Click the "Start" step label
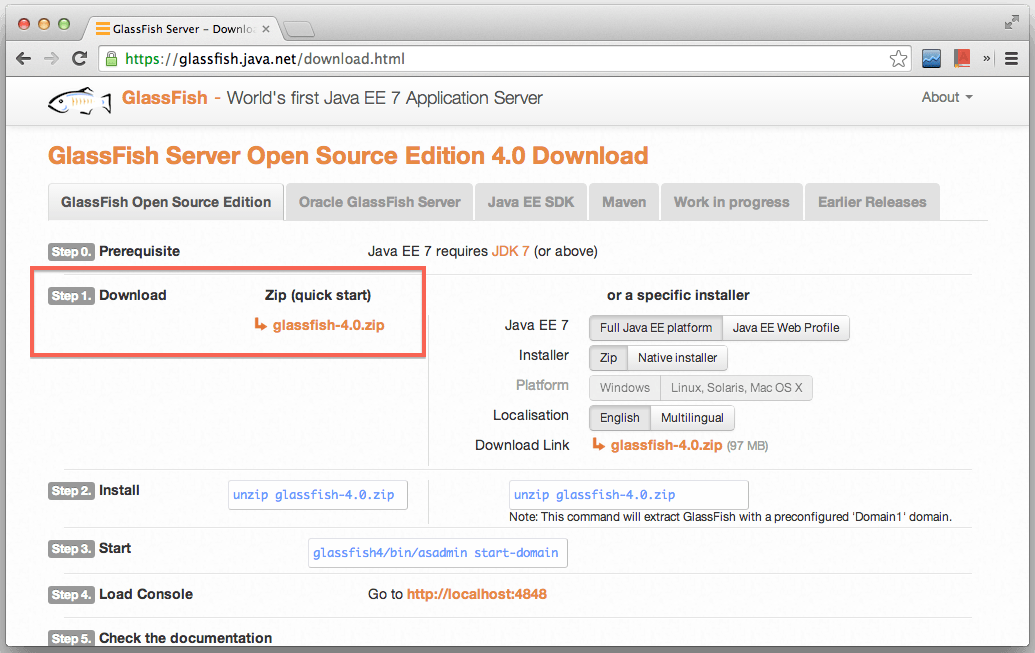Image resolution: width=1035 pixels, height=653 pixels. [115, 548]
